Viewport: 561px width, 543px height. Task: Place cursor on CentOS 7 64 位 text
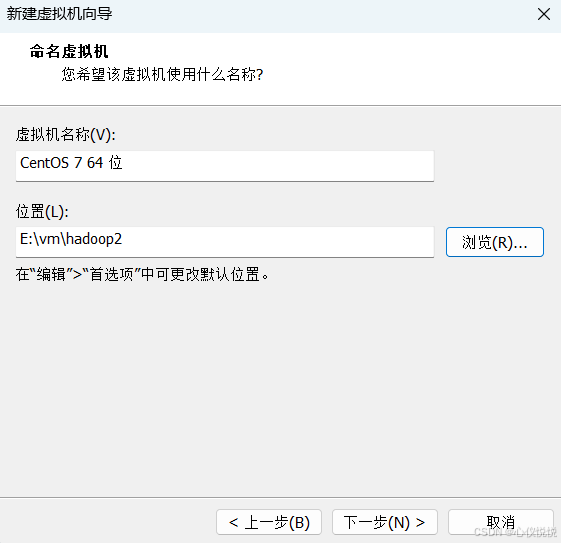[x=71, y=163]
